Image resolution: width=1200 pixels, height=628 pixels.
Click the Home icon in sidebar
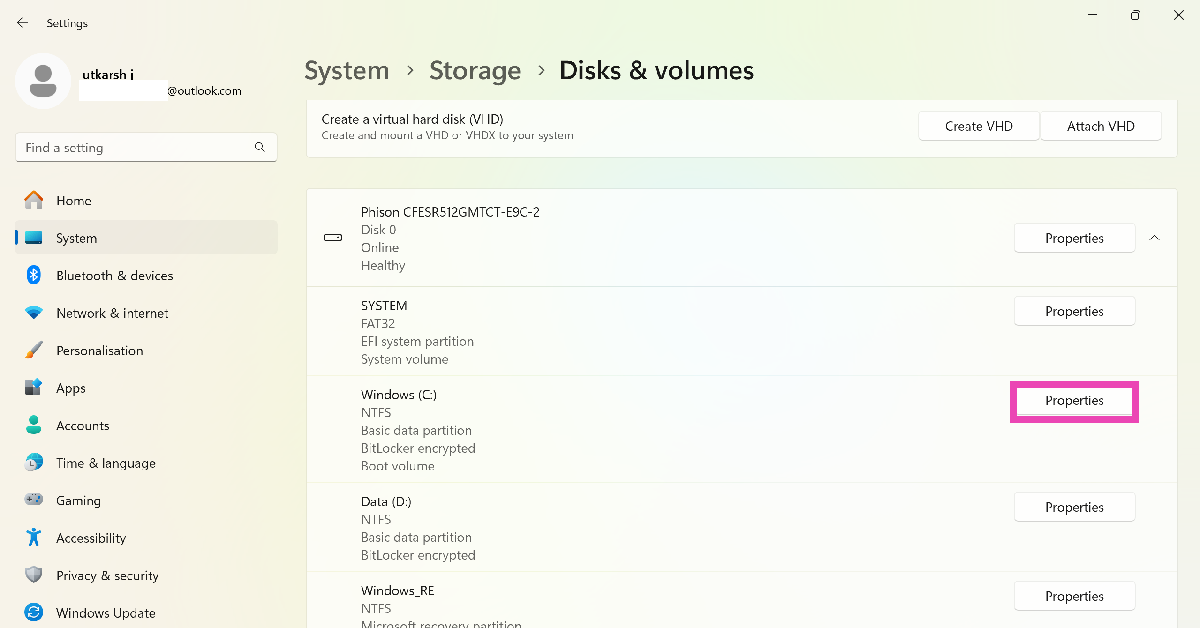tap(34, 200)
